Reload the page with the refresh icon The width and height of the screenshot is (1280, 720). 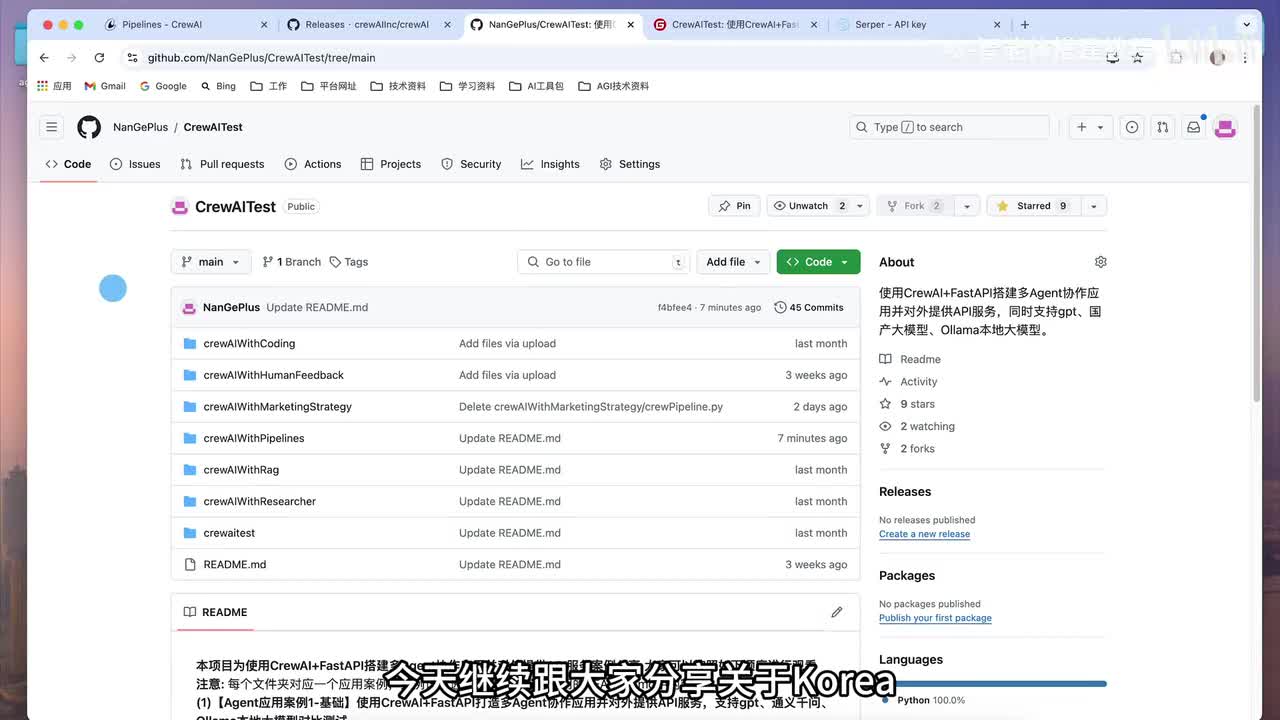(99, 58)
